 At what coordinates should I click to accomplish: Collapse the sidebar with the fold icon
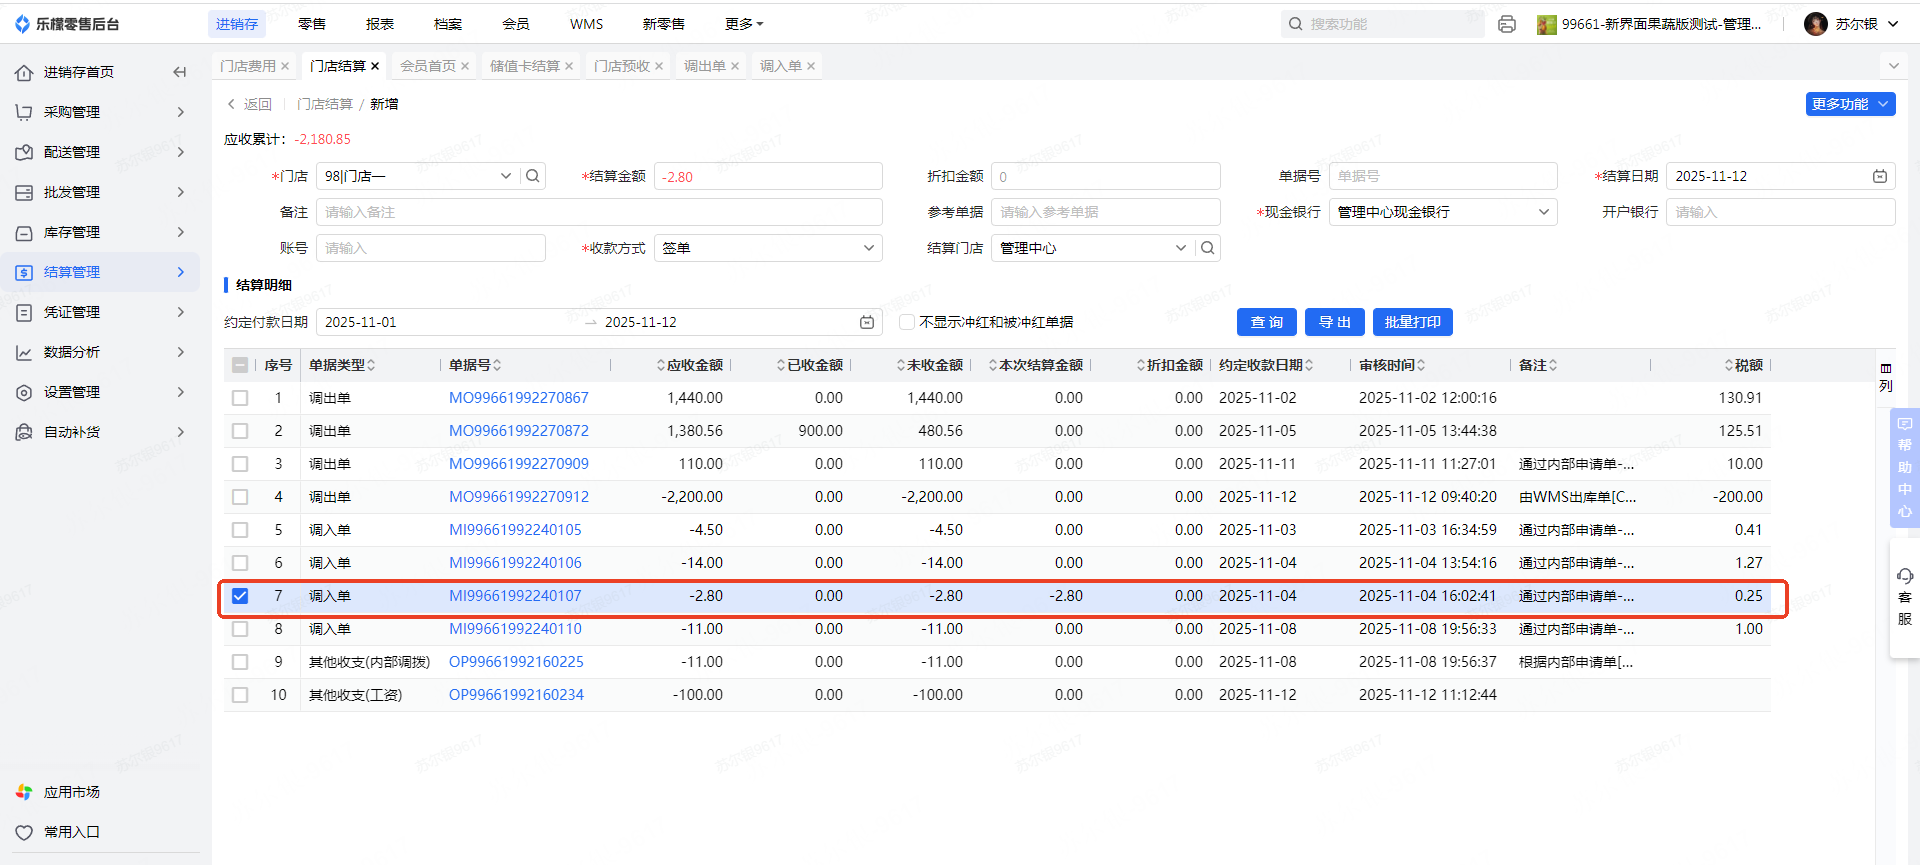pos(180,72)
